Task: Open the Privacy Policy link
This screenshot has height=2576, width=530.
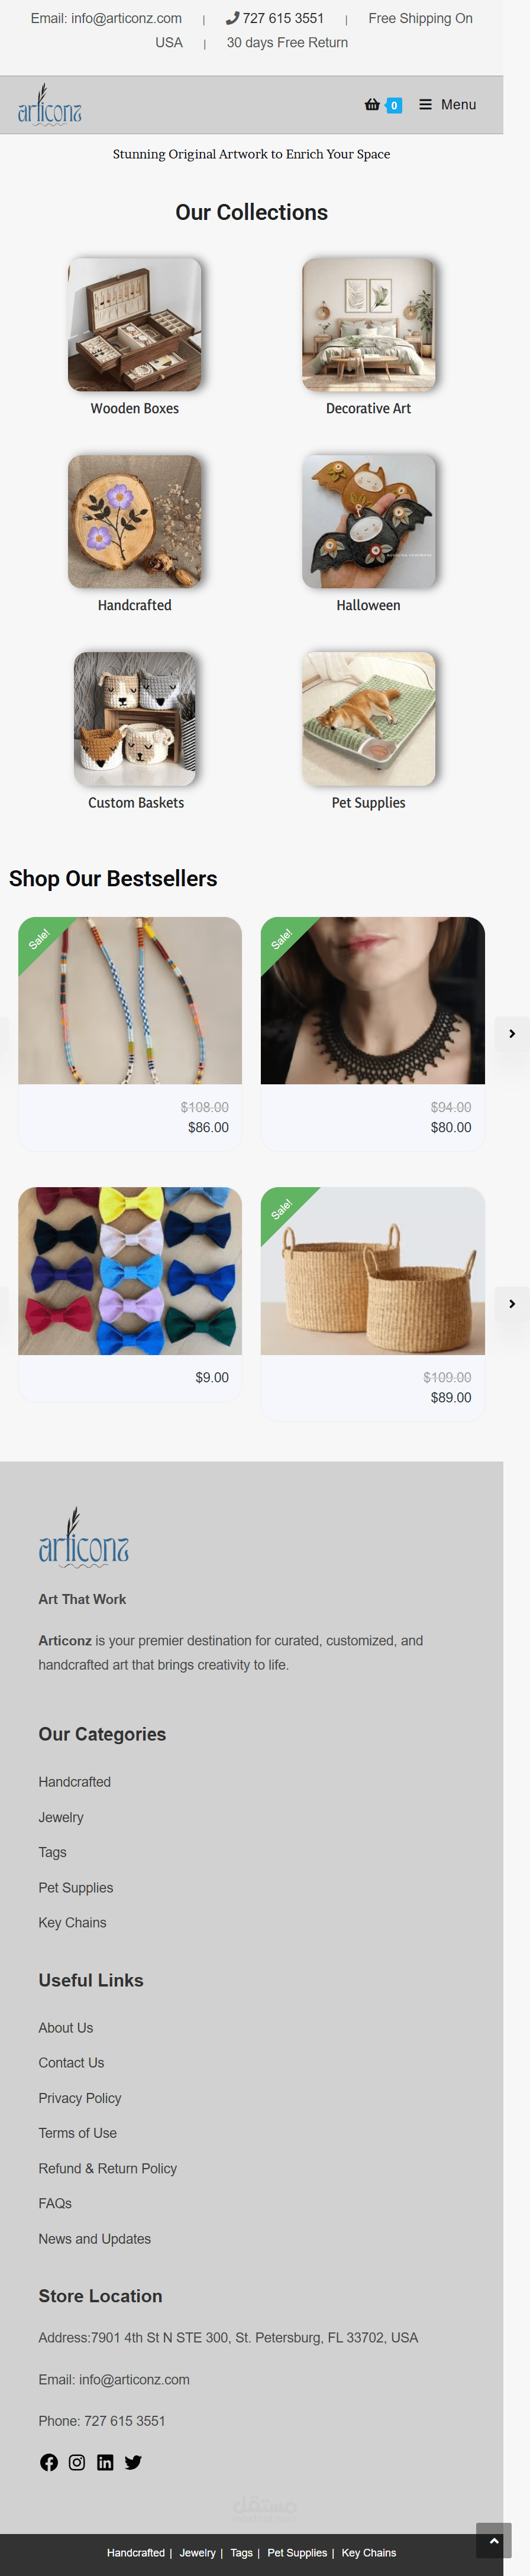Action: coord(80,2097)
